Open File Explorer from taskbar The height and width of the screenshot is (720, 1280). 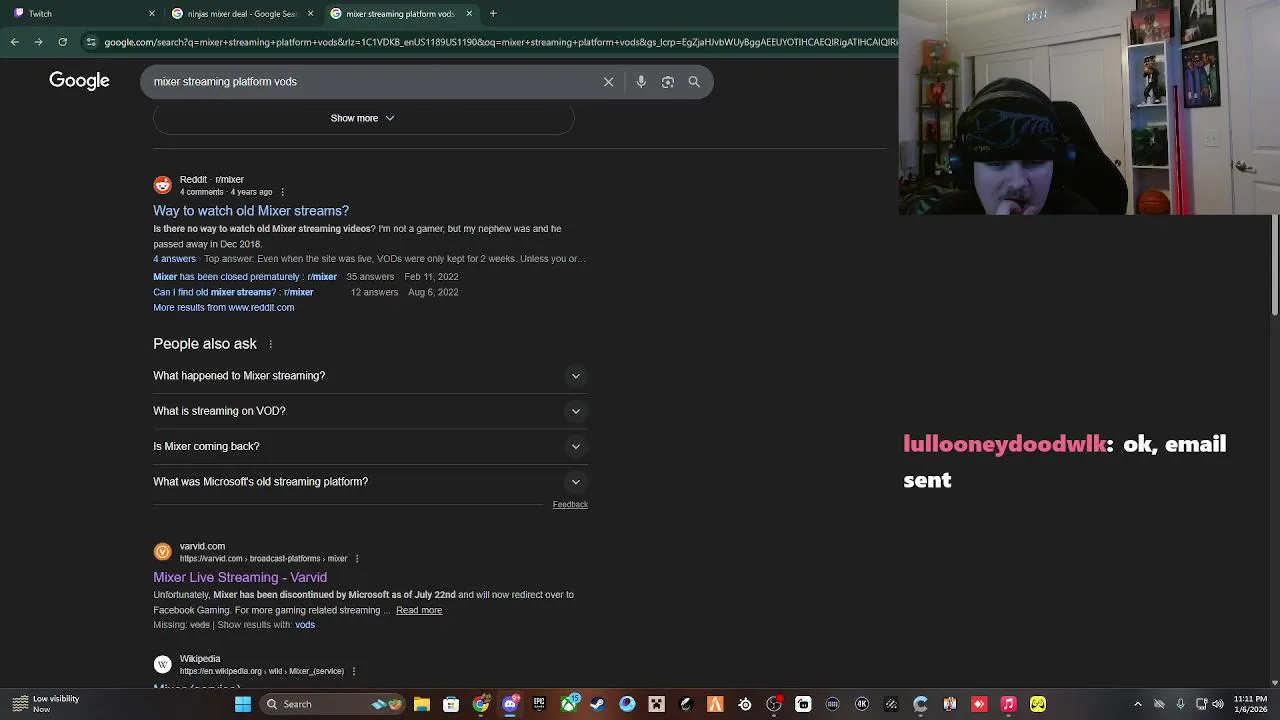tap(422, 704)
